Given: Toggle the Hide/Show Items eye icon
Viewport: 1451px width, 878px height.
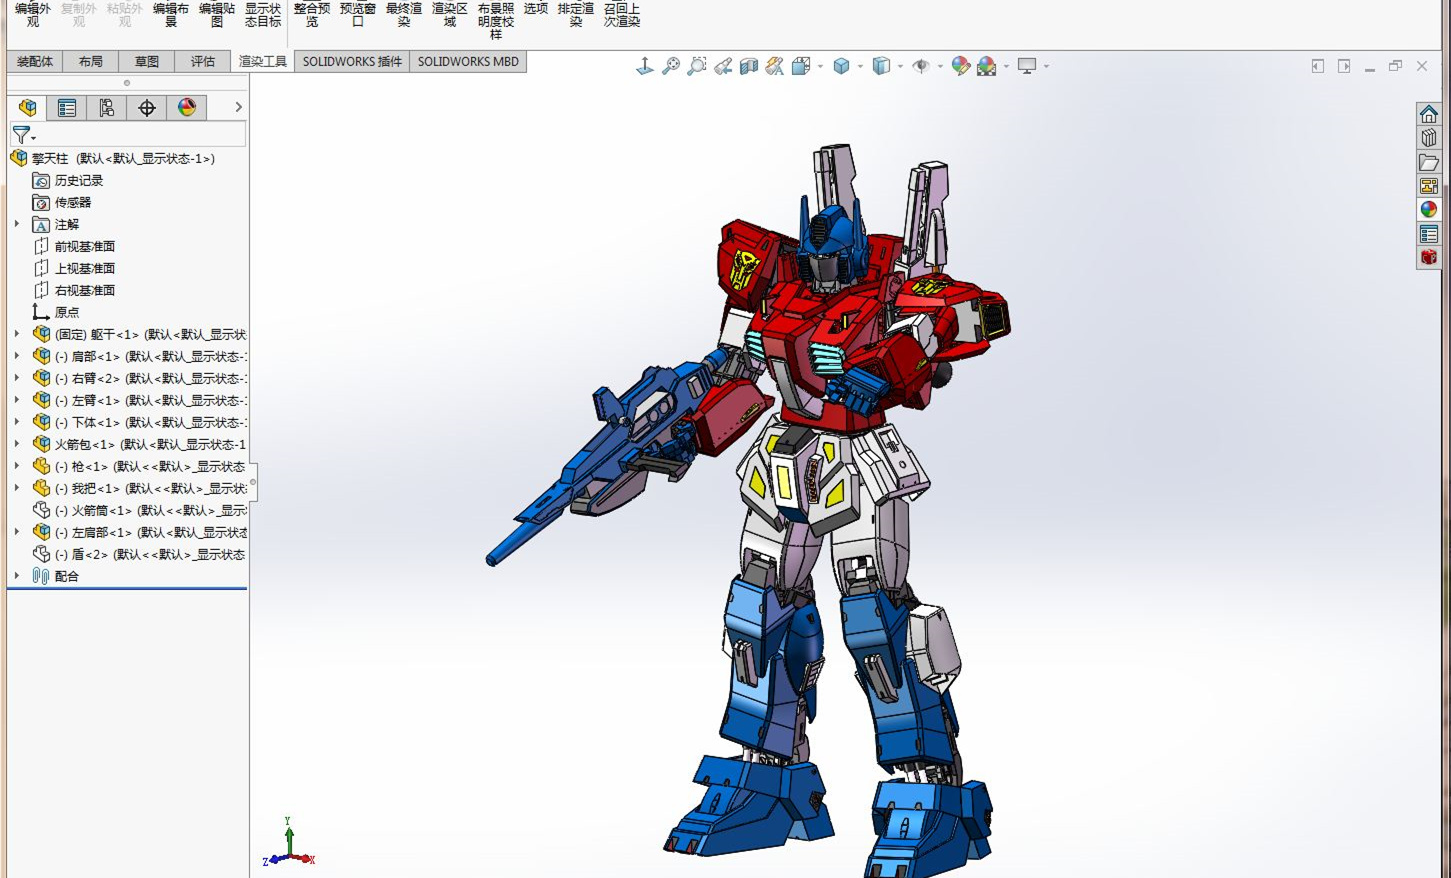Looking at the screenshot, I should [921, 66].
